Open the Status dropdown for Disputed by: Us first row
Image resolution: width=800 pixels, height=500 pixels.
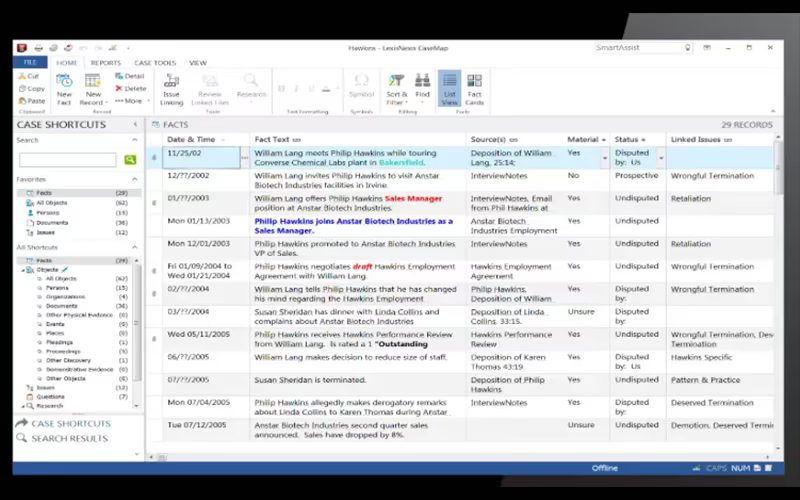click(661, 158)
